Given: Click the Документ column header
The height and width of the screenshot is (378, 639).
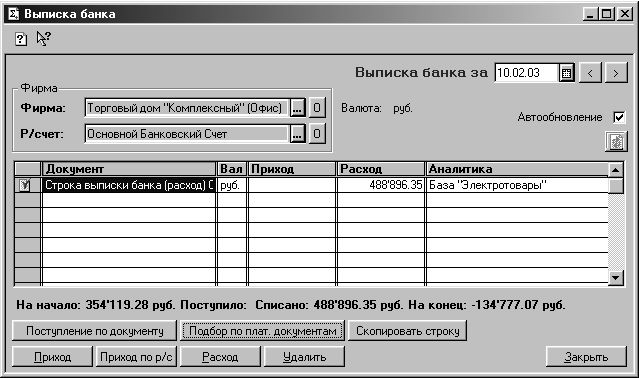Looking at the screenshot, I should tap(129, 169).
